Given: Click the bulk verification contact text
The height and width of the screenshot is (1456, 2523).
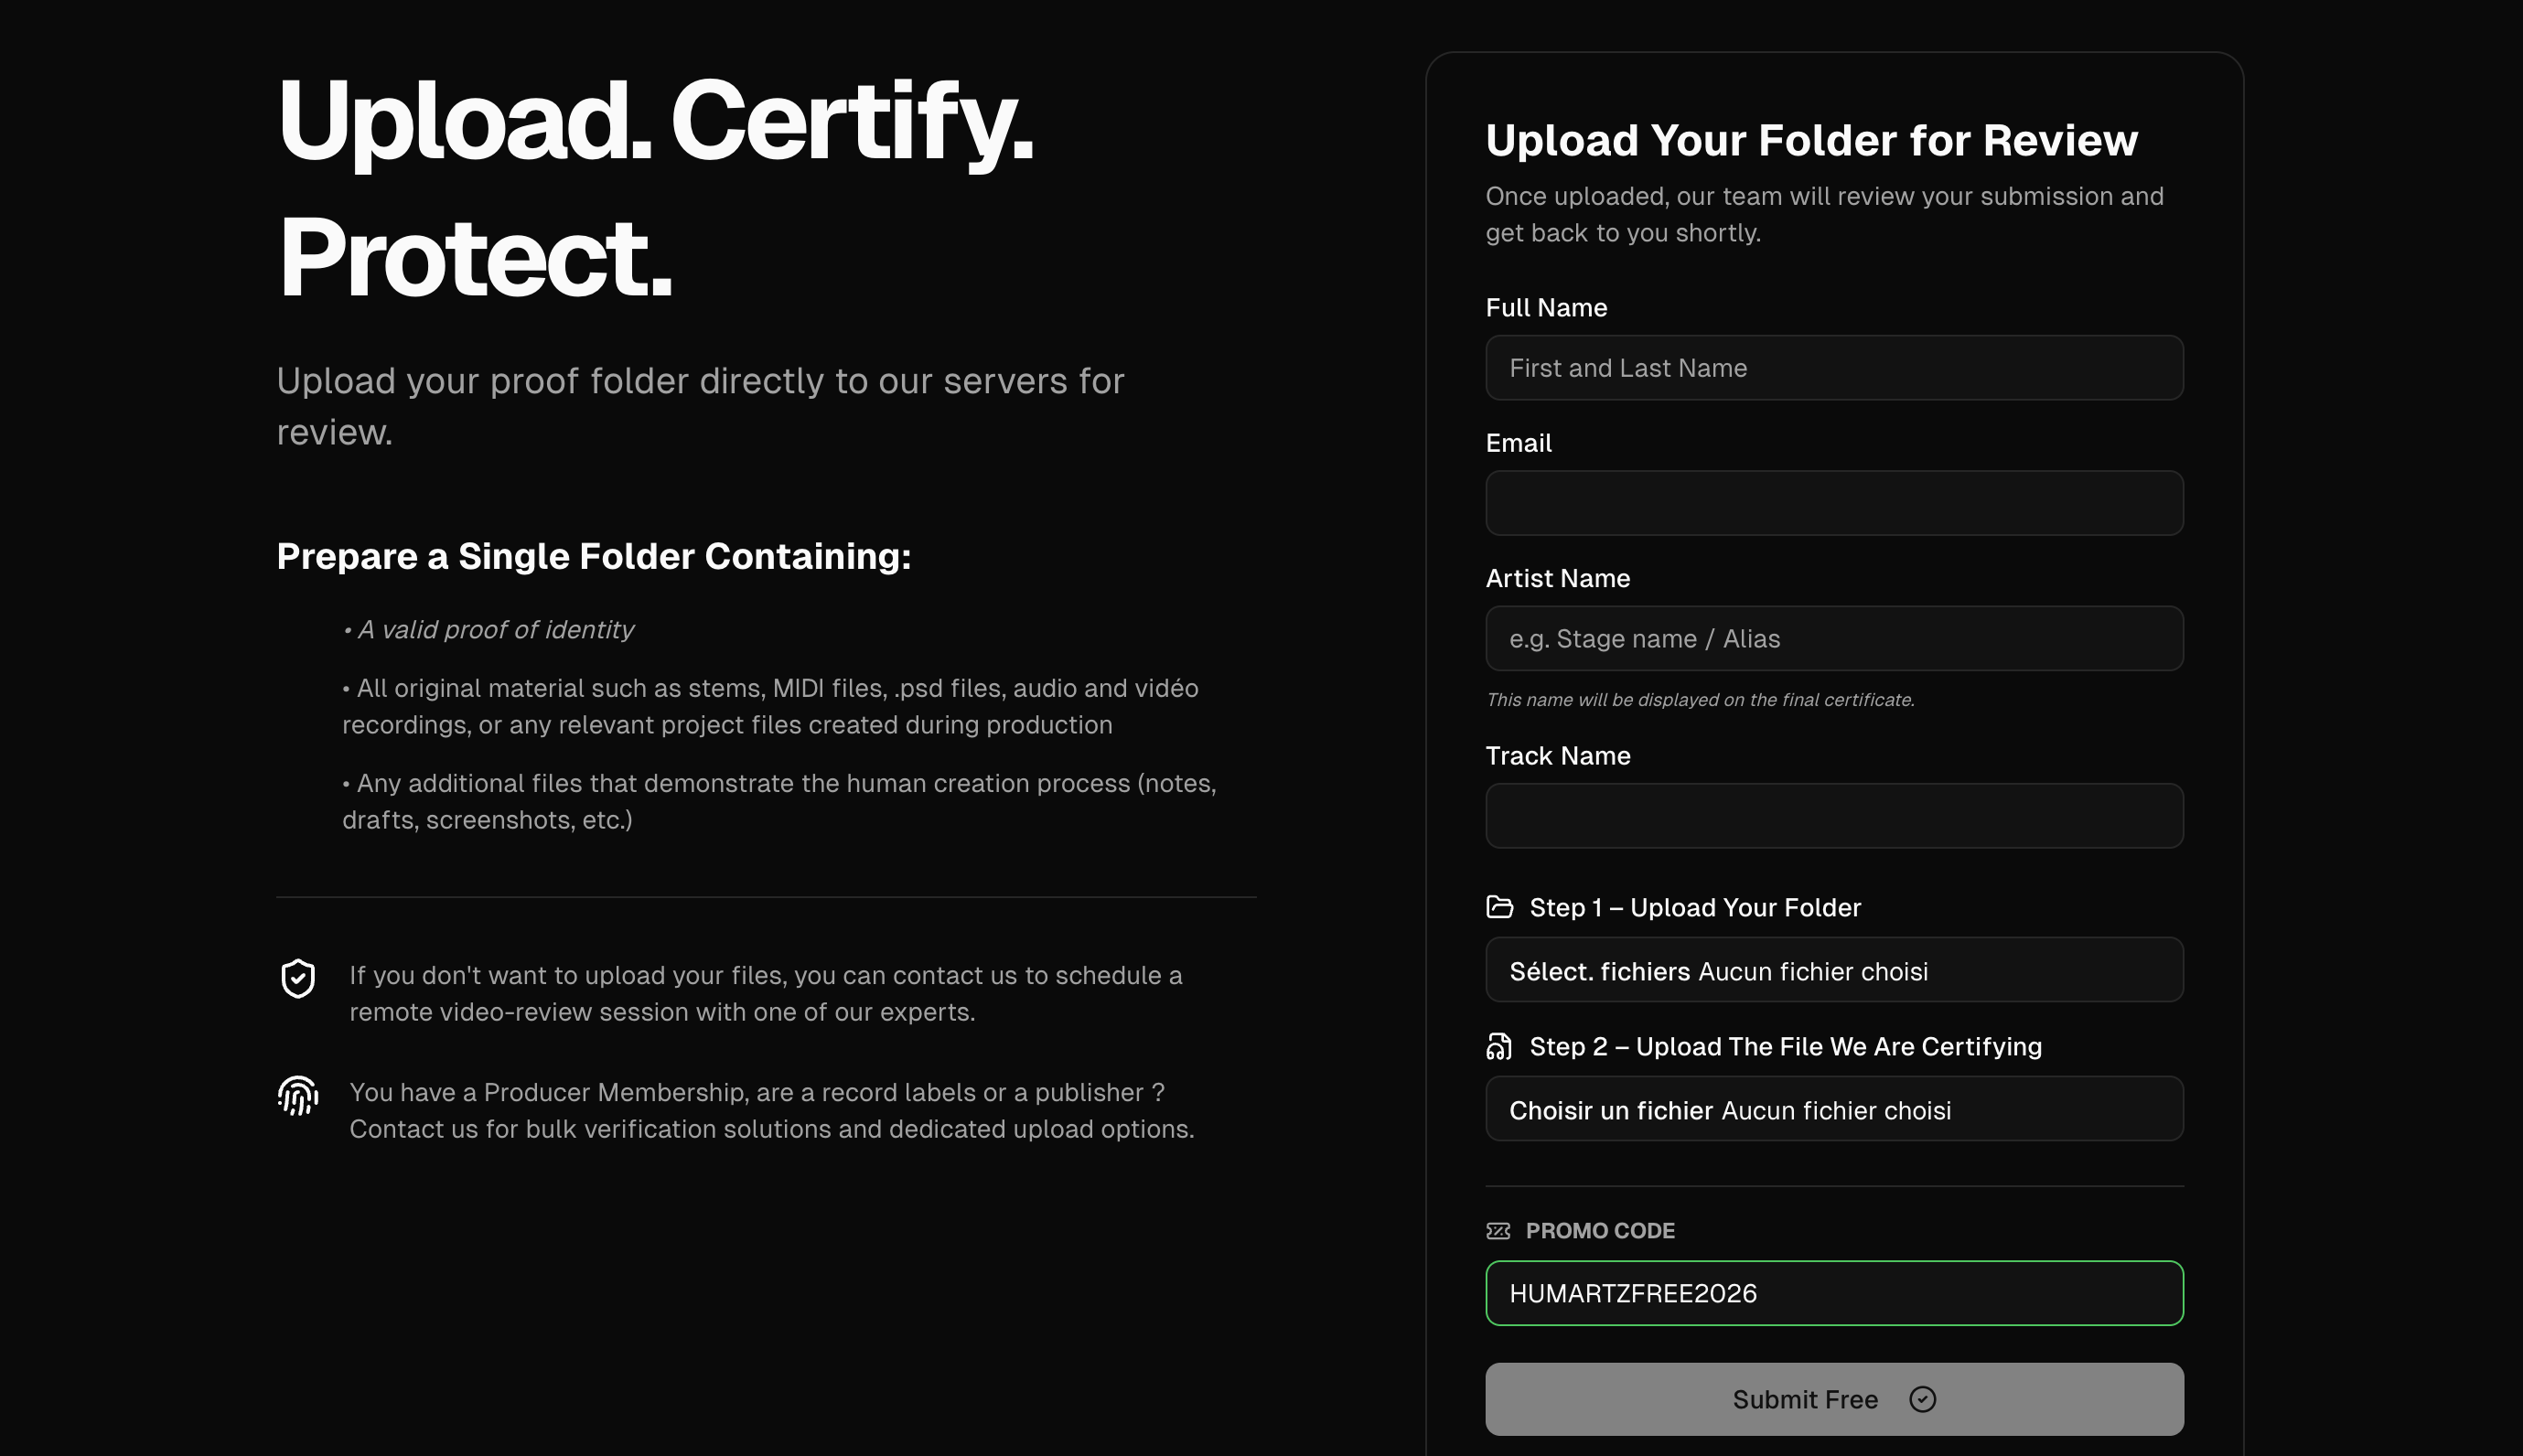Looking at the screenshot, I should 771,1110.
